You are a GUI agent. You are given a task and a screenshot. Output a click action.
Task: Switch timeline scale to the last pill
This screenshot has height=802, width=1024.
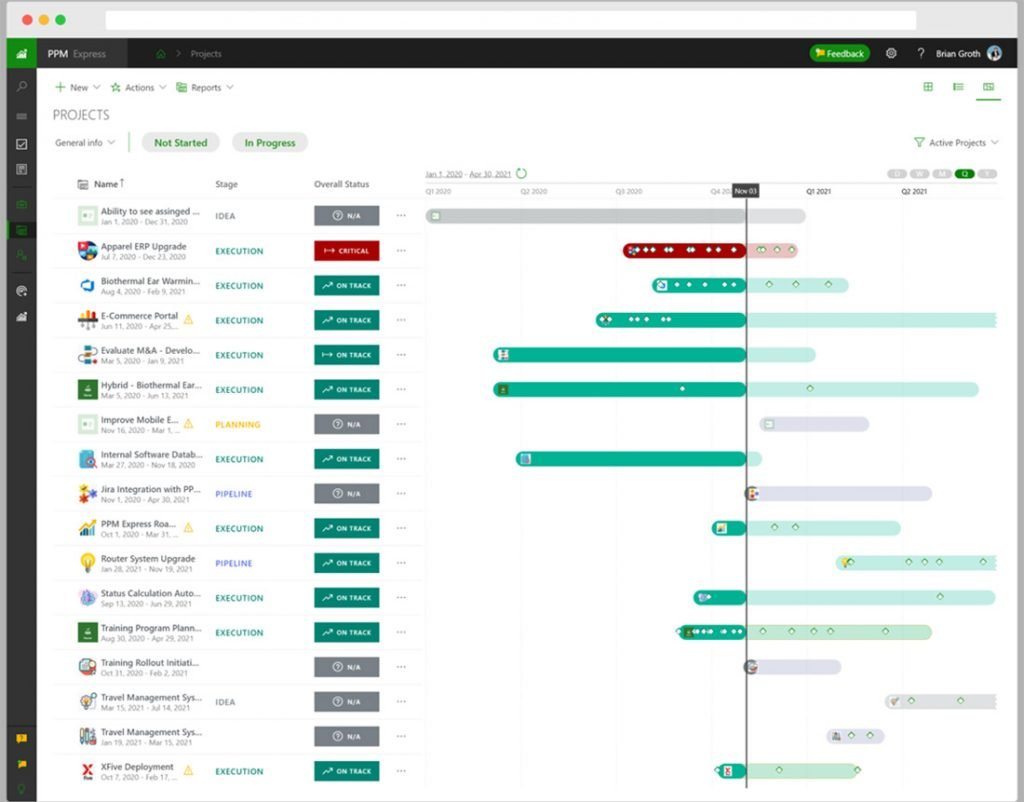tap(987, 174)
